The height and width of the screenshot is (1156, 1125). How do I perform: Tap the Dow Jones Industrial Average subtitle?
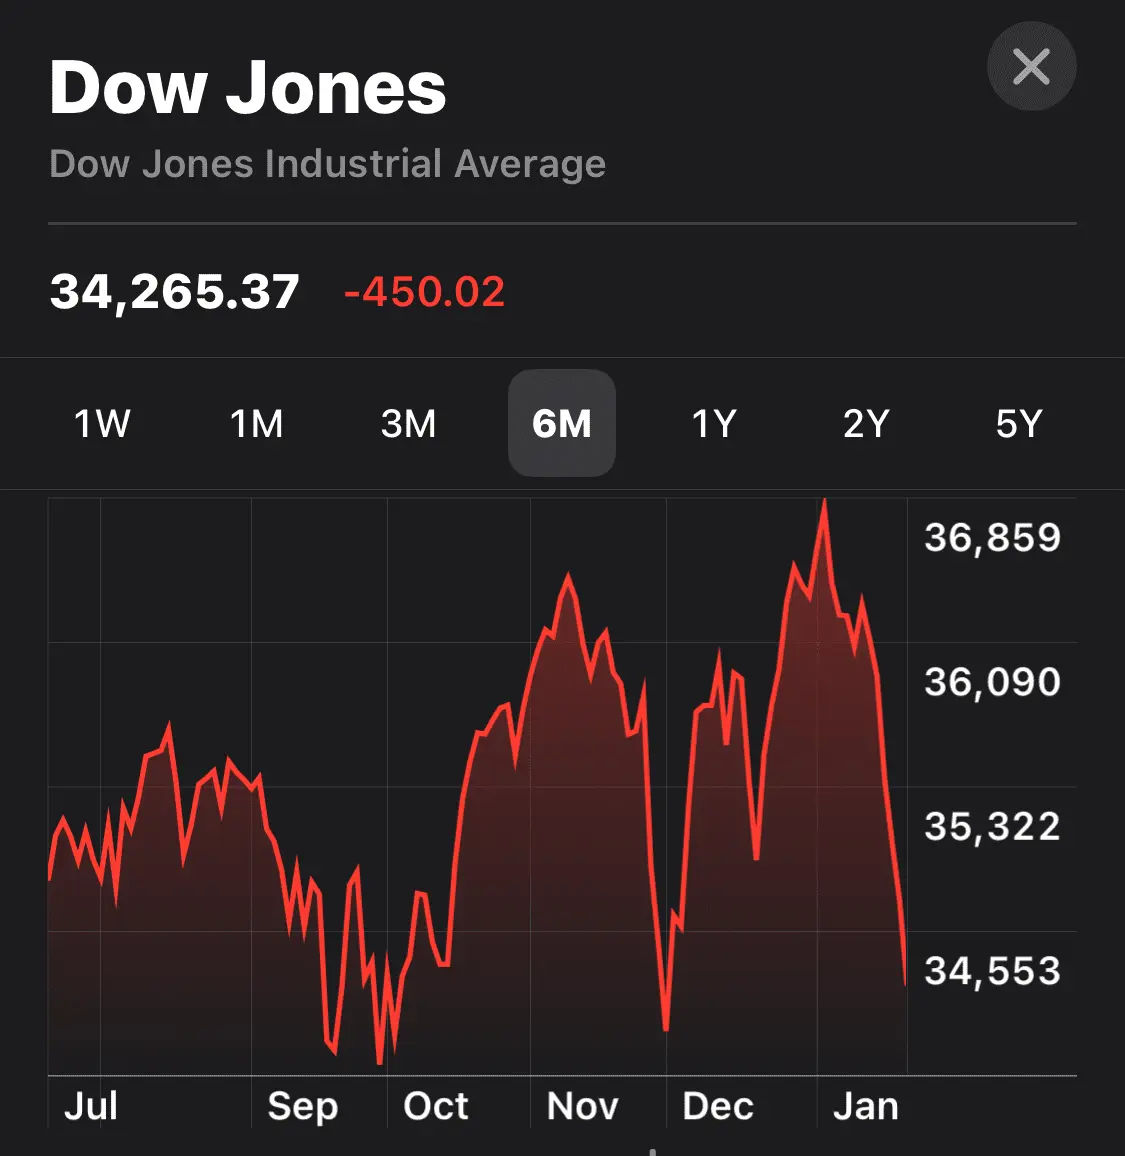pyautogui.click(x=327, y=164)
